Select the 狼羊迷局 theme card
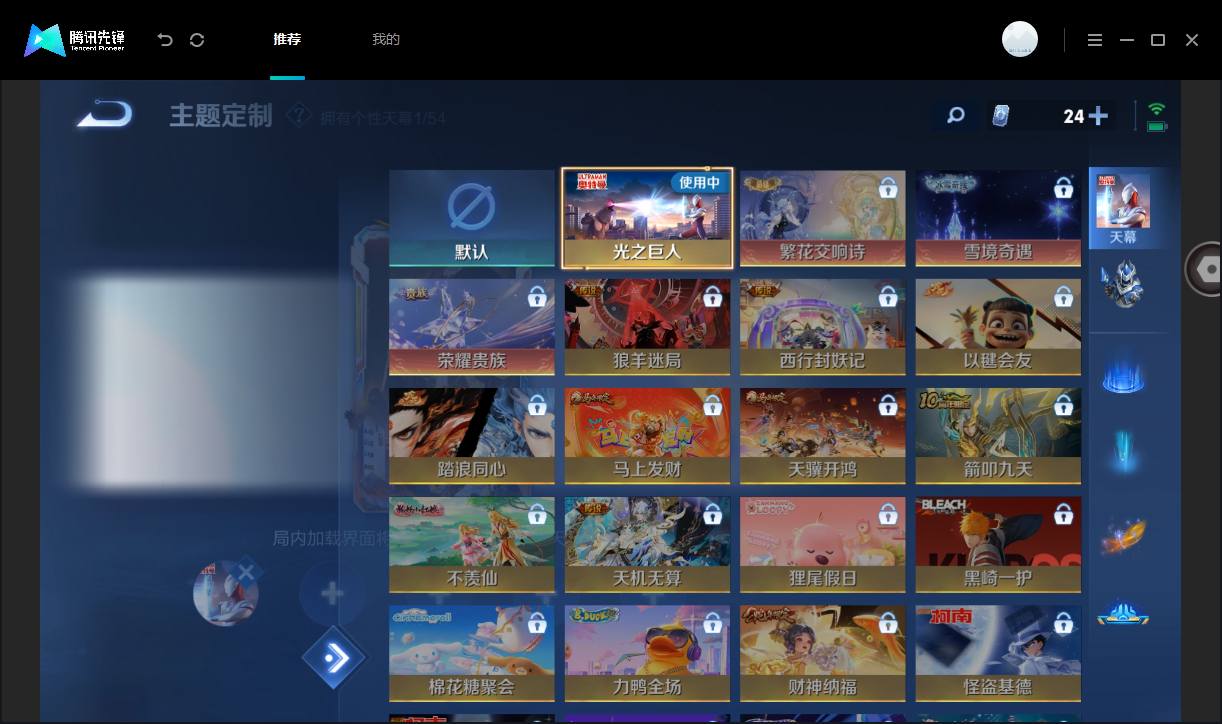 pyautogui.click(x=647, y=327)
